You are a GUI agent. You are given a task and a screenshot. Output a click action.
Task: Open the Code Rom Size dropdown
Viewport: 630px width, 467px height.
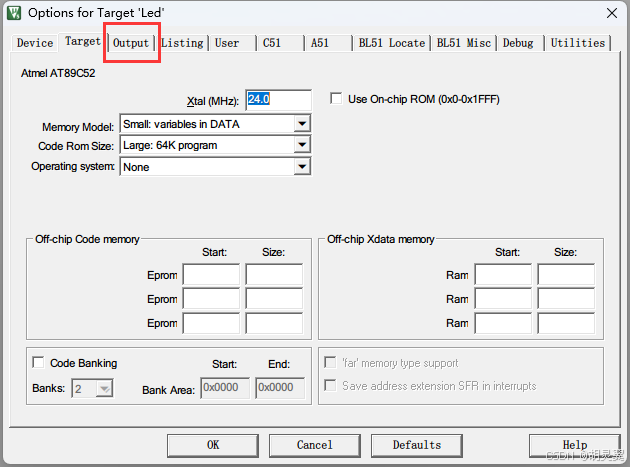point(302,145)
